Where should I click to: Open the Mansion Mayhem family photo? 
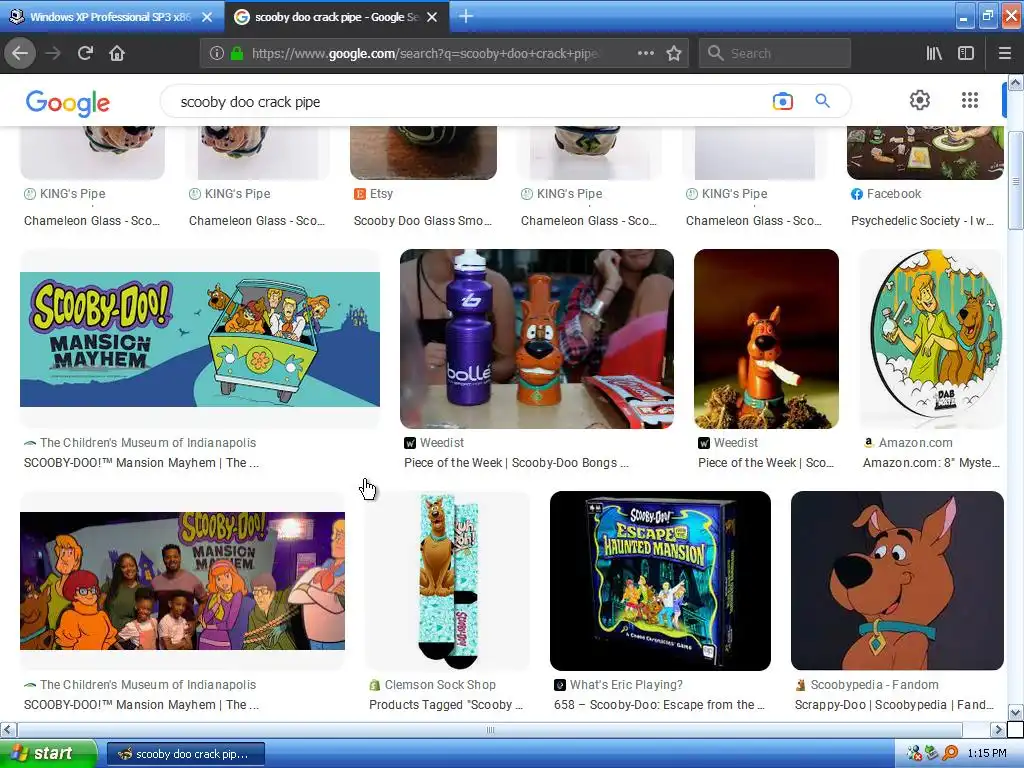[182, 581]
